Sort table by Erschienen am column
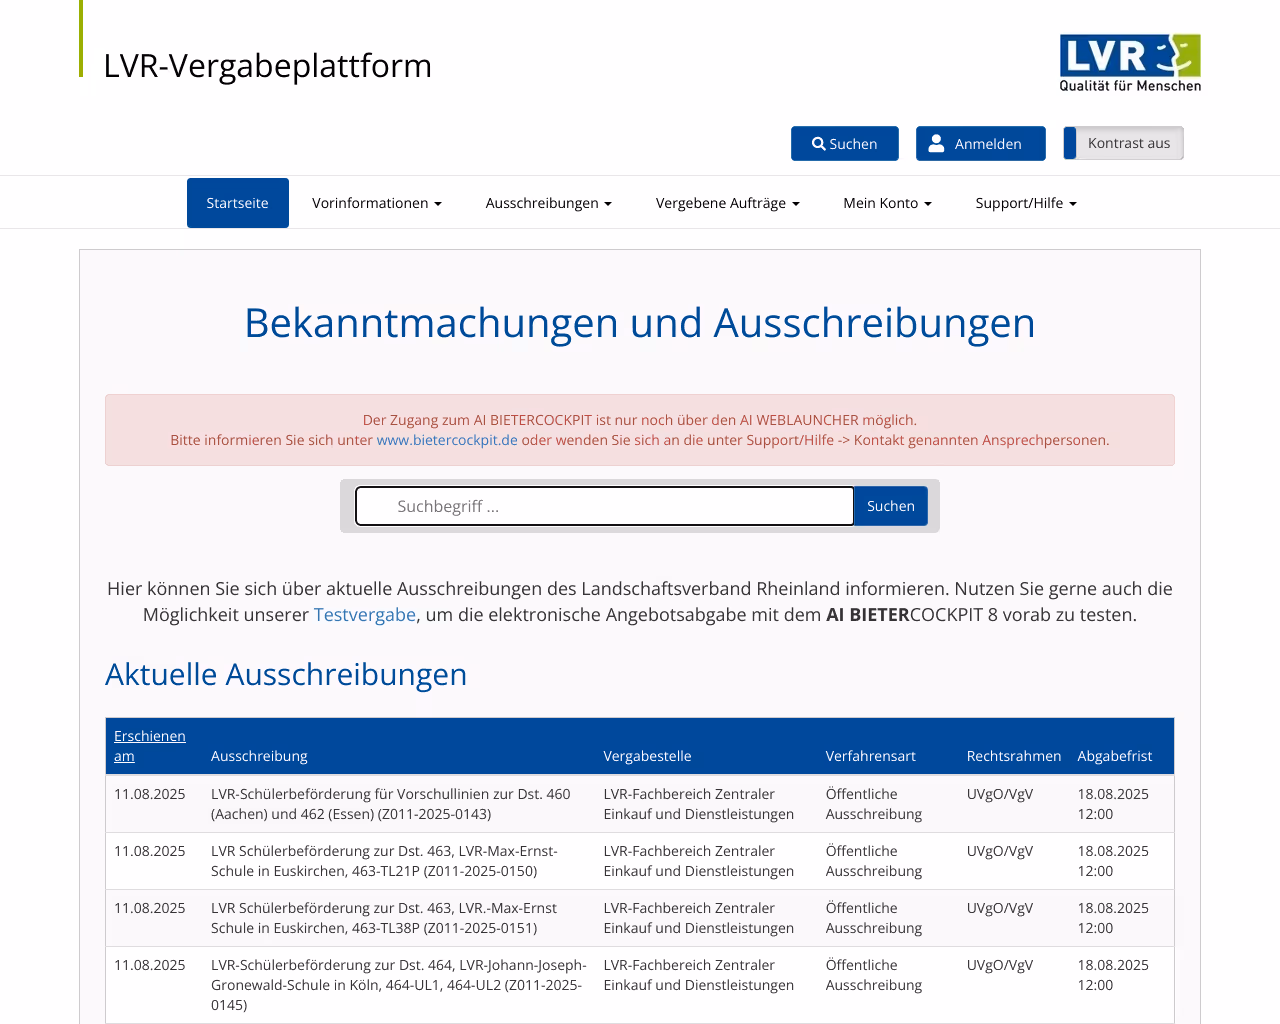1280x1024 pixels. (x=149, y=745)
